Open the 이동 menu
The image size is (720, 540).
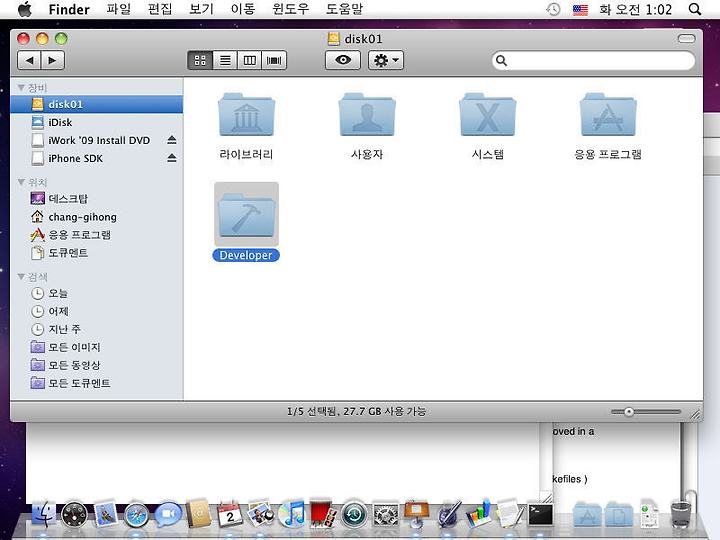click(x=242, y=9)
